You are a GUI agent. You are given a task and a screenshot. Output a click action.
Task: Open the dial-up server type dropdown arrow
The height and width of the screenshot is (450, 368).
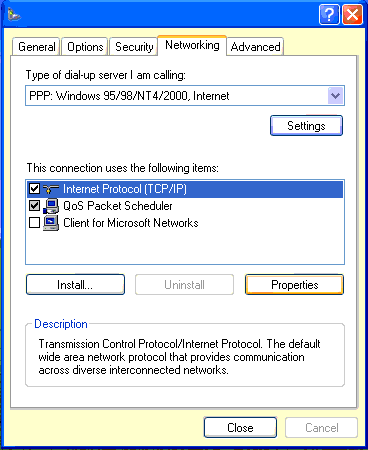pos(335,96)
